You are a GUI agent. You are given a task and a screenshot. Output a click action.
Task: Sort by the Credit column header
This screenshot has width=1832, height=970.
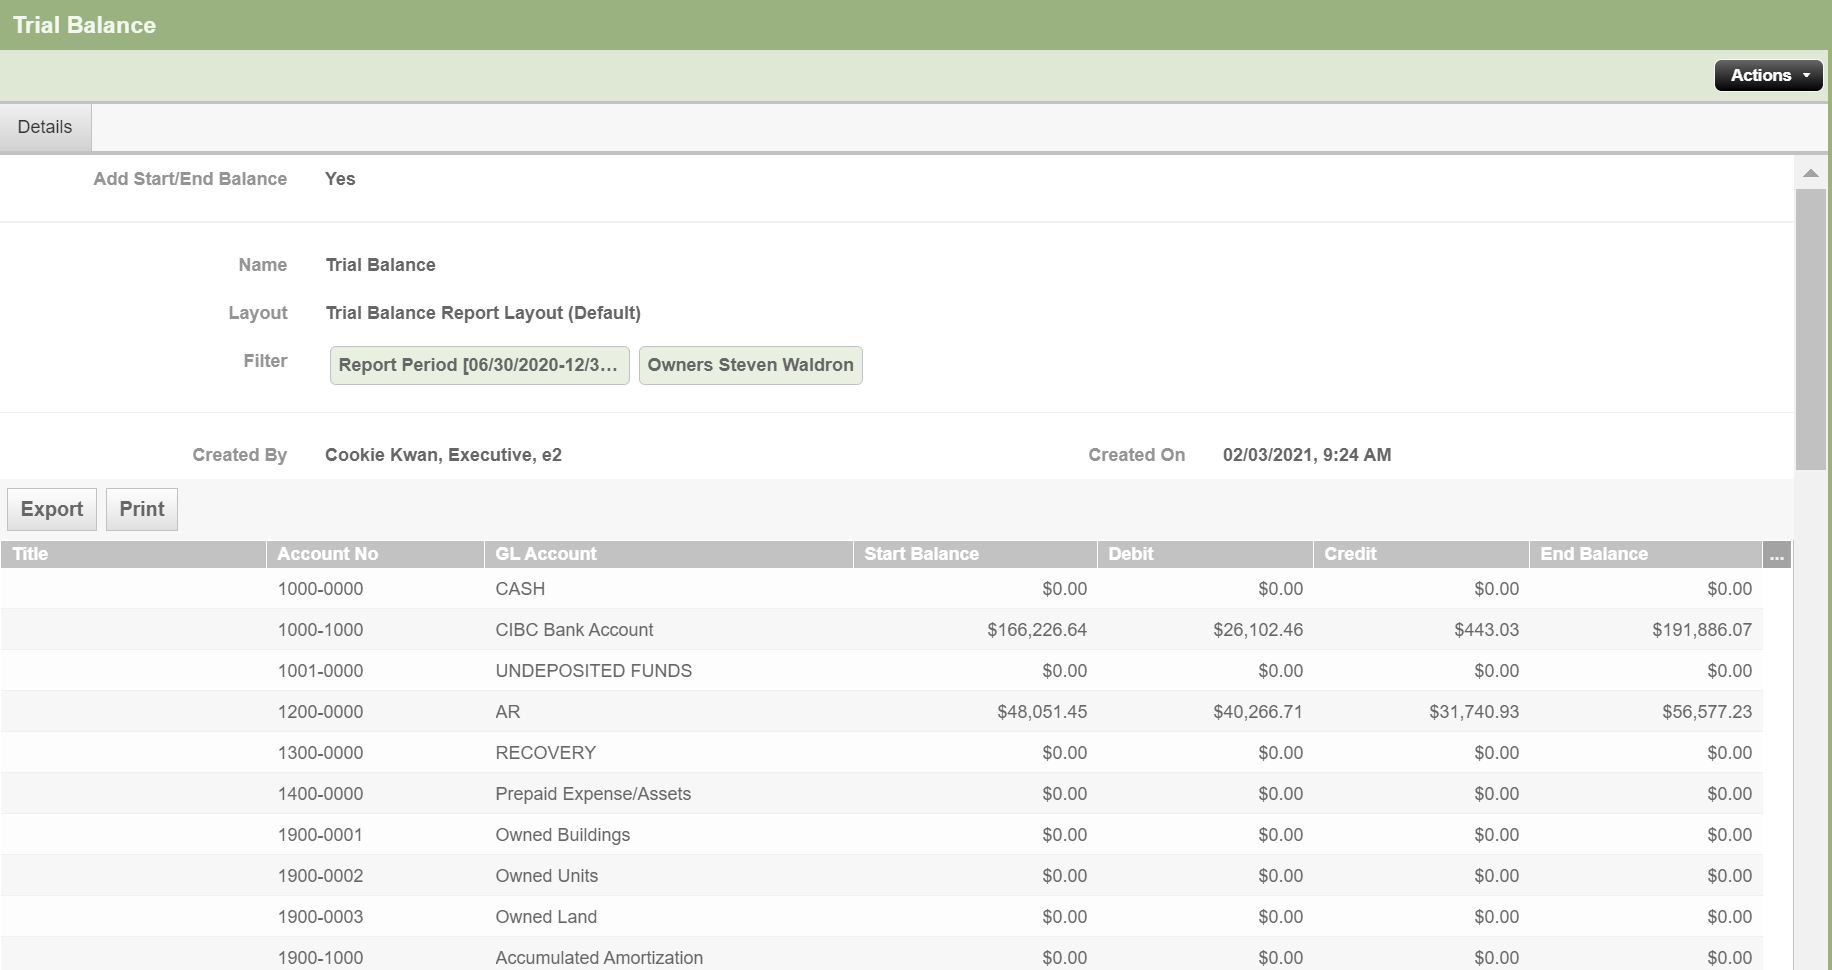(x=1421, y=554)
